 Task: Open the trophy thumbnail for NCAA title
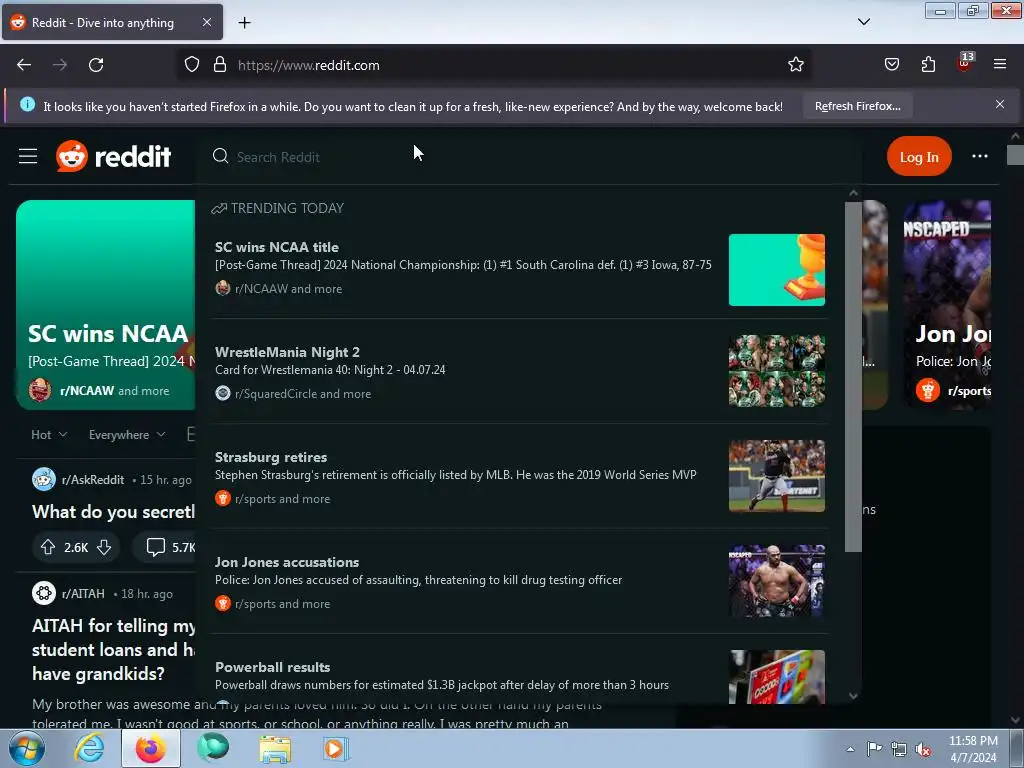[776, 270]
